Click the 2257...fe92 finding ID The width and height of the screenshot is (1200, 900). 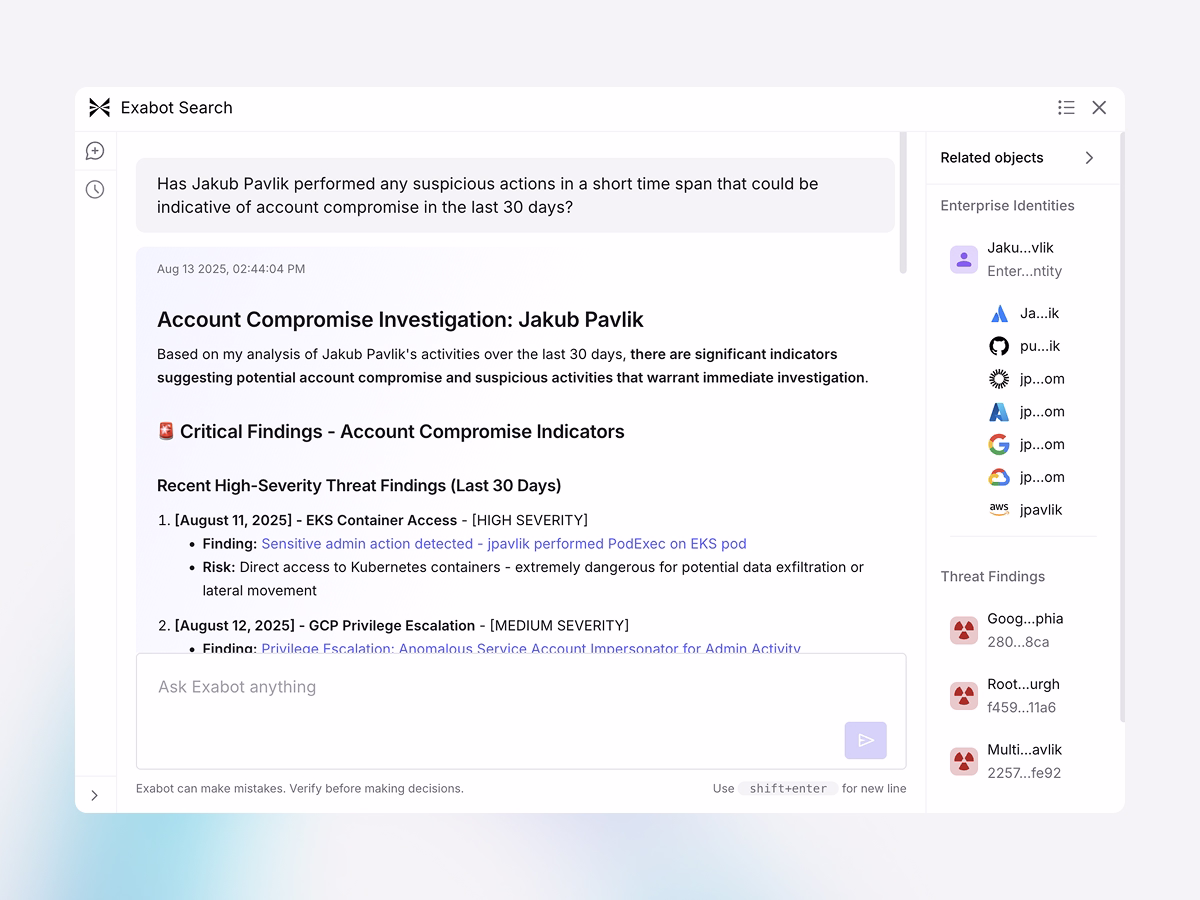1024,773
